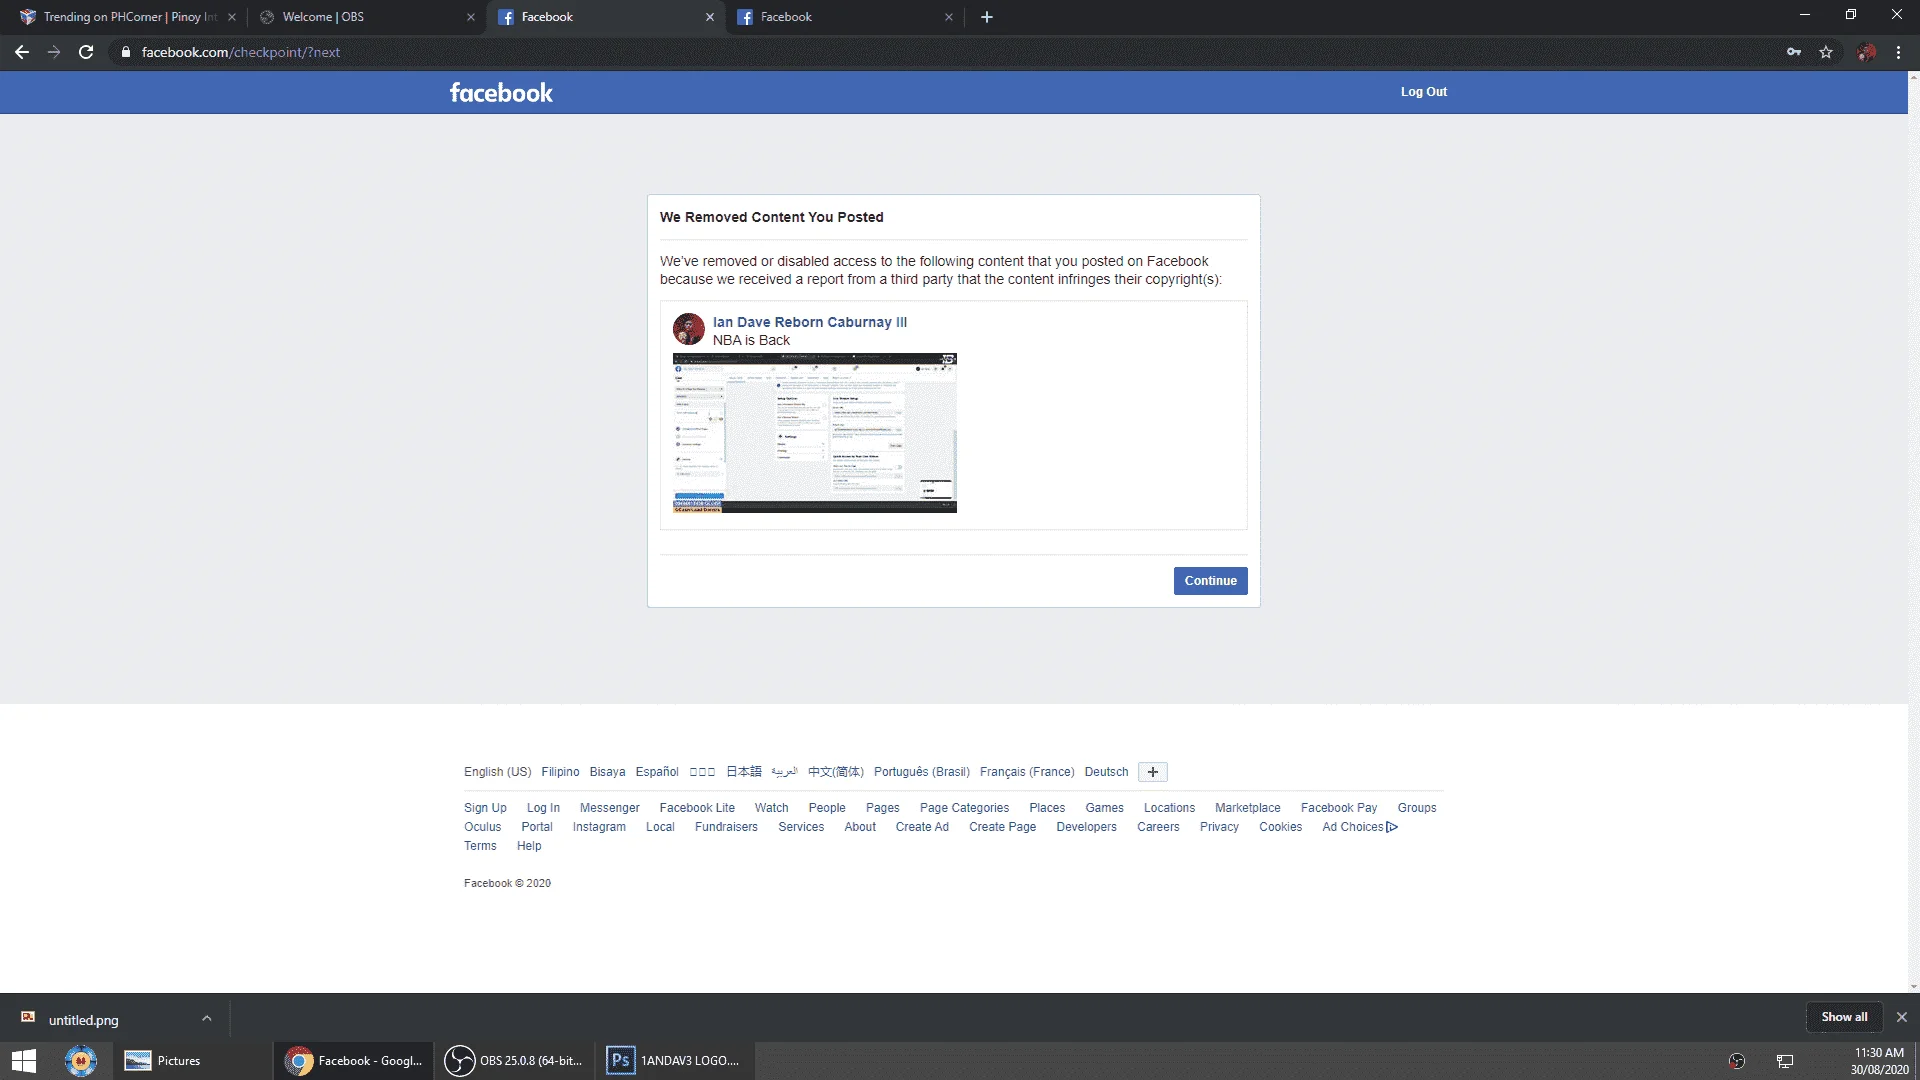The width and height of the screenshot is (1920, 1080).
Task: Open the Terms footer link
Action: tap(480, 846)
